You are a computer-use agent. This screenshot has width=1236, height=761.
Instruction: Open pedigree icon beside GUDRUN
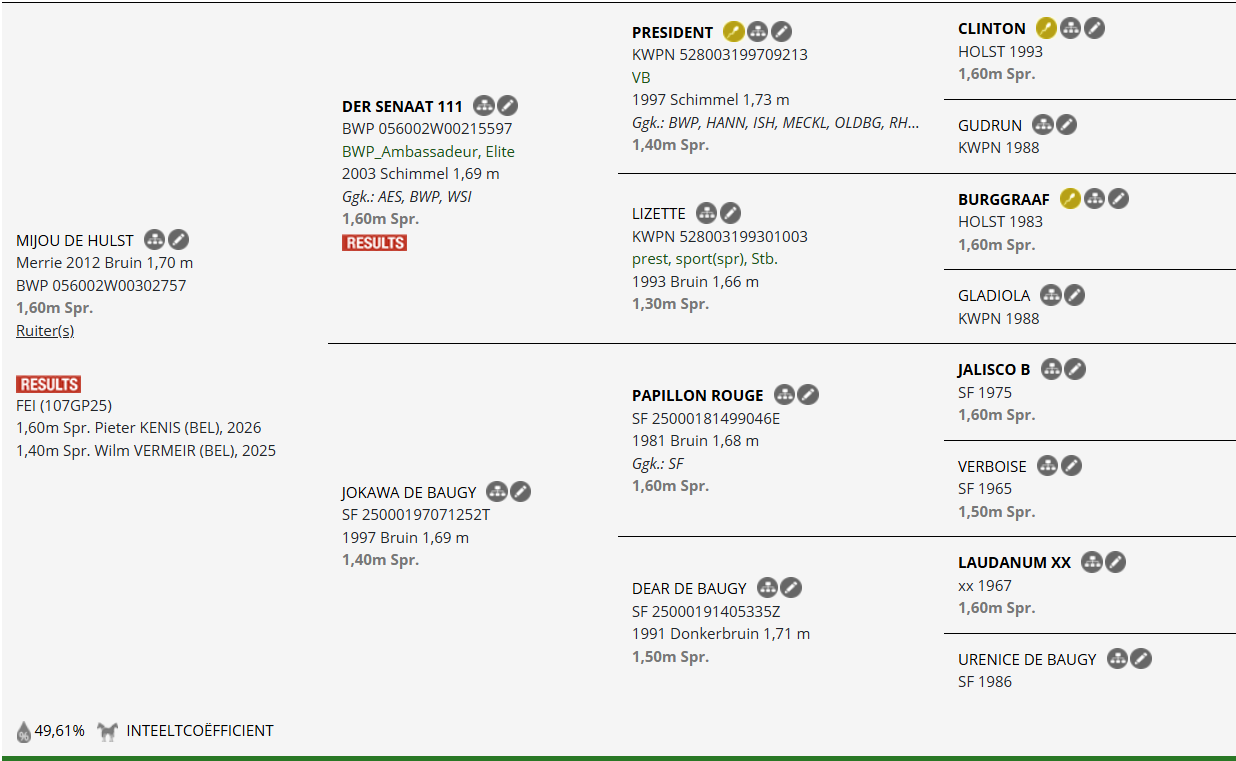(1043, 125)
